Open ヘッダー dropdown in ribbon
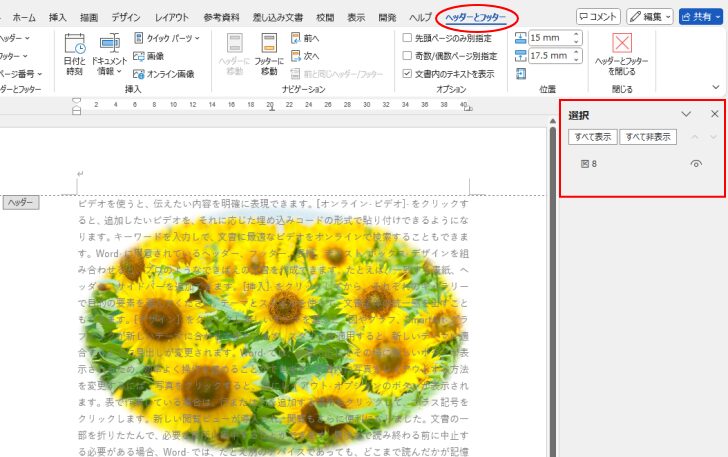 pyautogui.click(x=15, y=38)
